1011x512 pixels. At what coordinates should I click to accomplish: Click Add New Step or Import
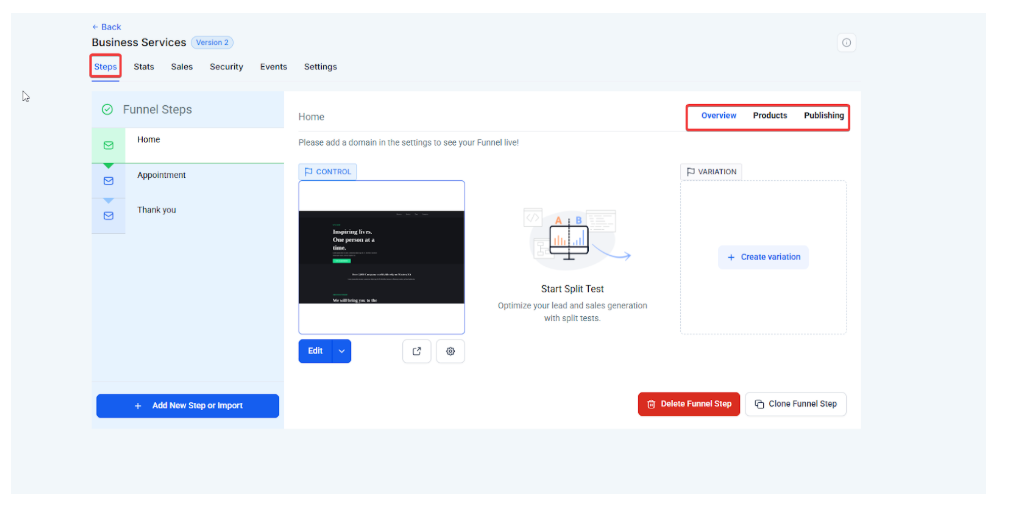[x=187, y=406]
